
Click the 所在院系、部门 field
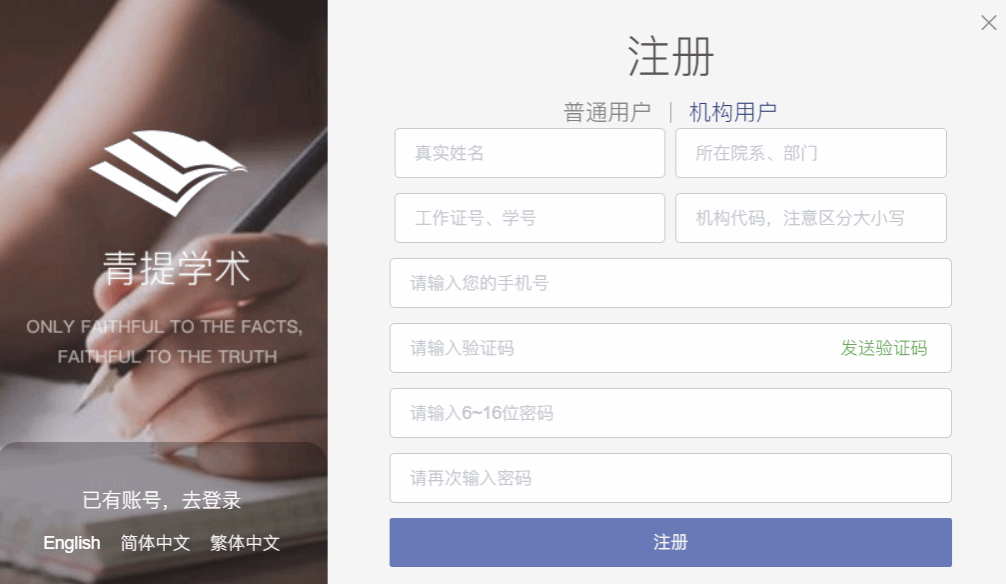(x=811, y=153)
